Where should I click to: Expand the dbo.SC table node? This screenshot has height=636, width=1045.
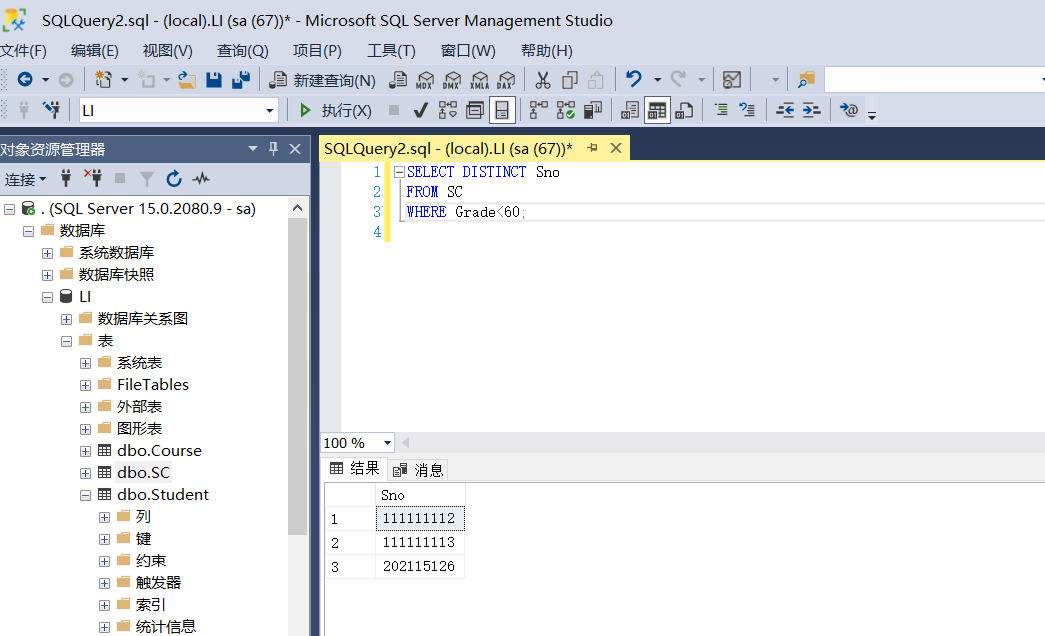(85, 473)
